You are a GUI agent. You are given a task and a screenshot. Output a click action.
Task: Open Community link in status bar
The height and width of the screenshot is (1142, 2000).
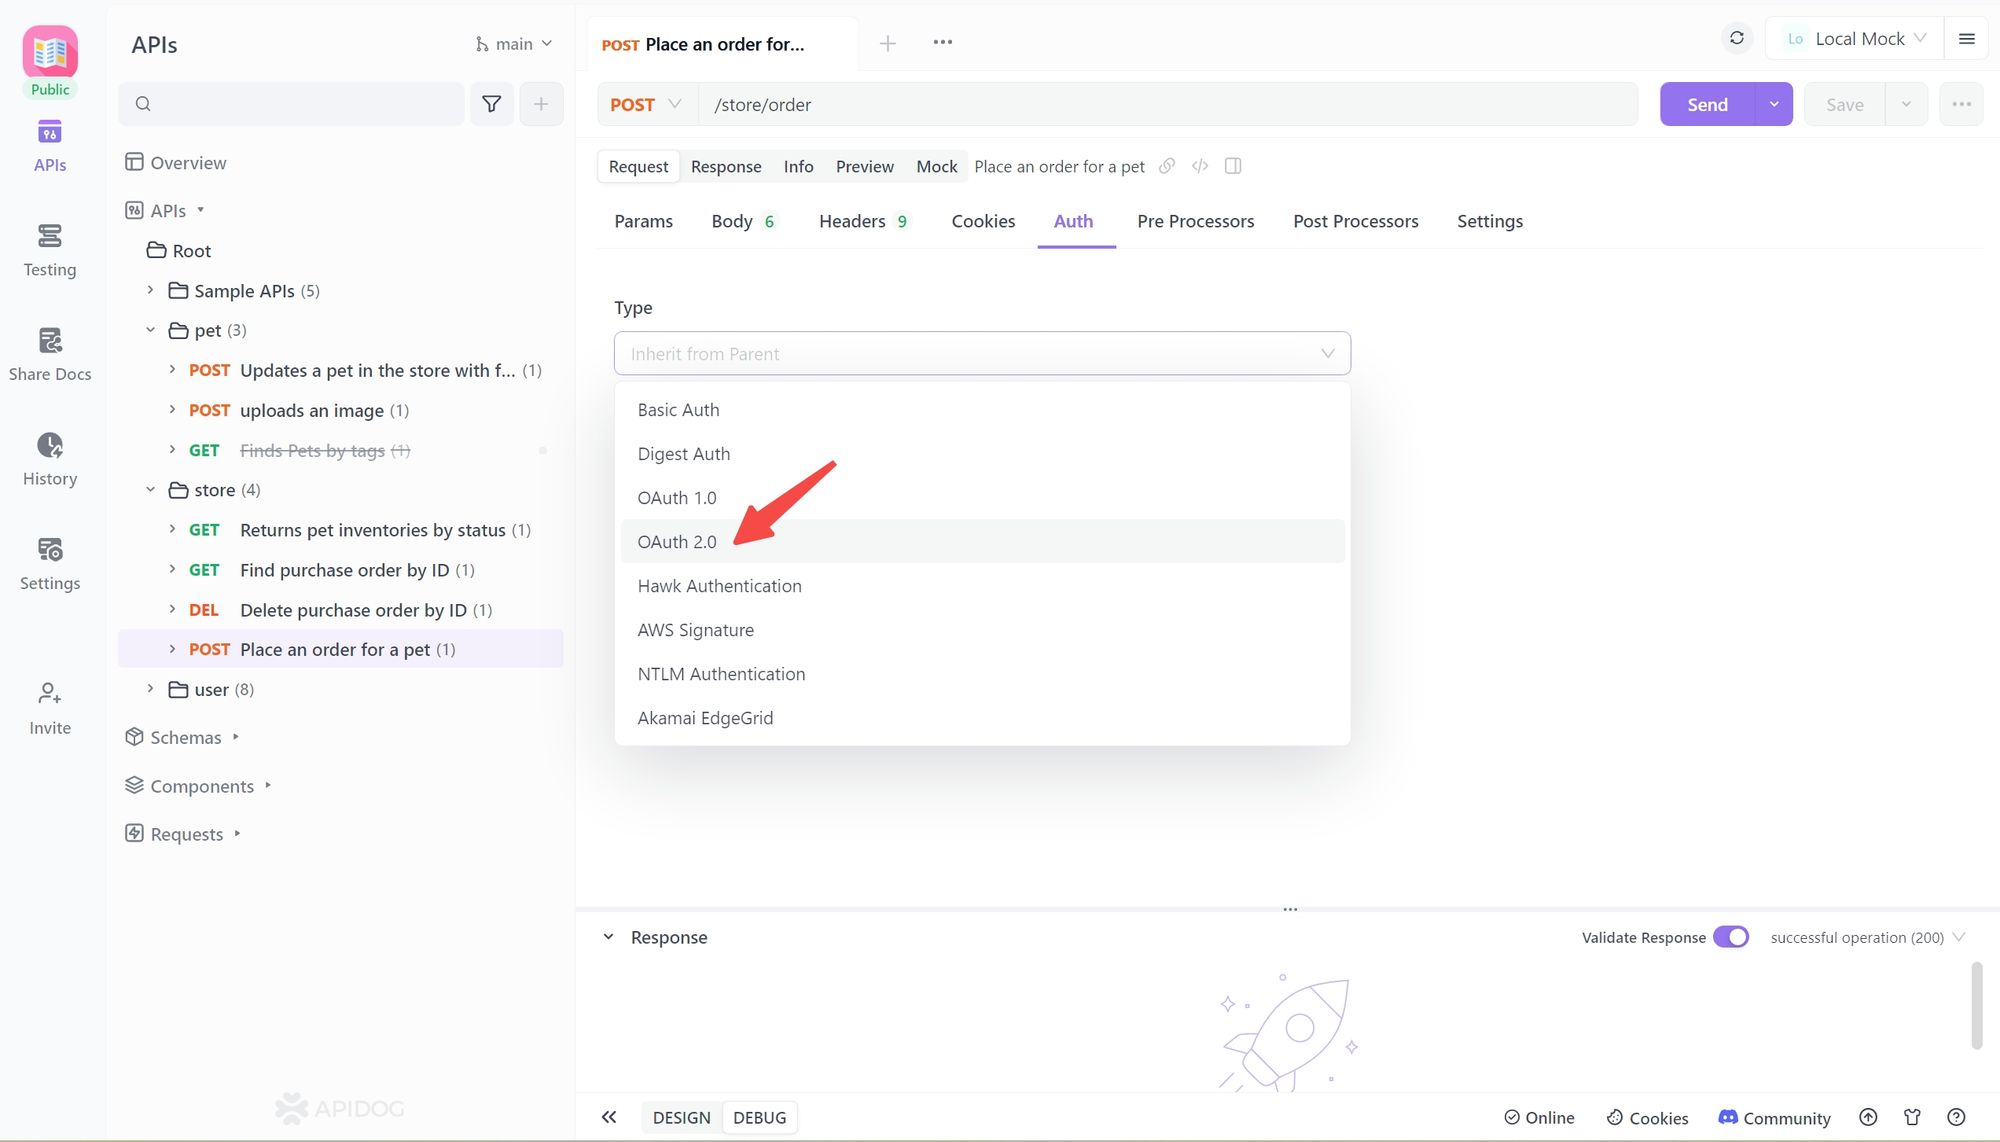(x=1774, y=1118)
